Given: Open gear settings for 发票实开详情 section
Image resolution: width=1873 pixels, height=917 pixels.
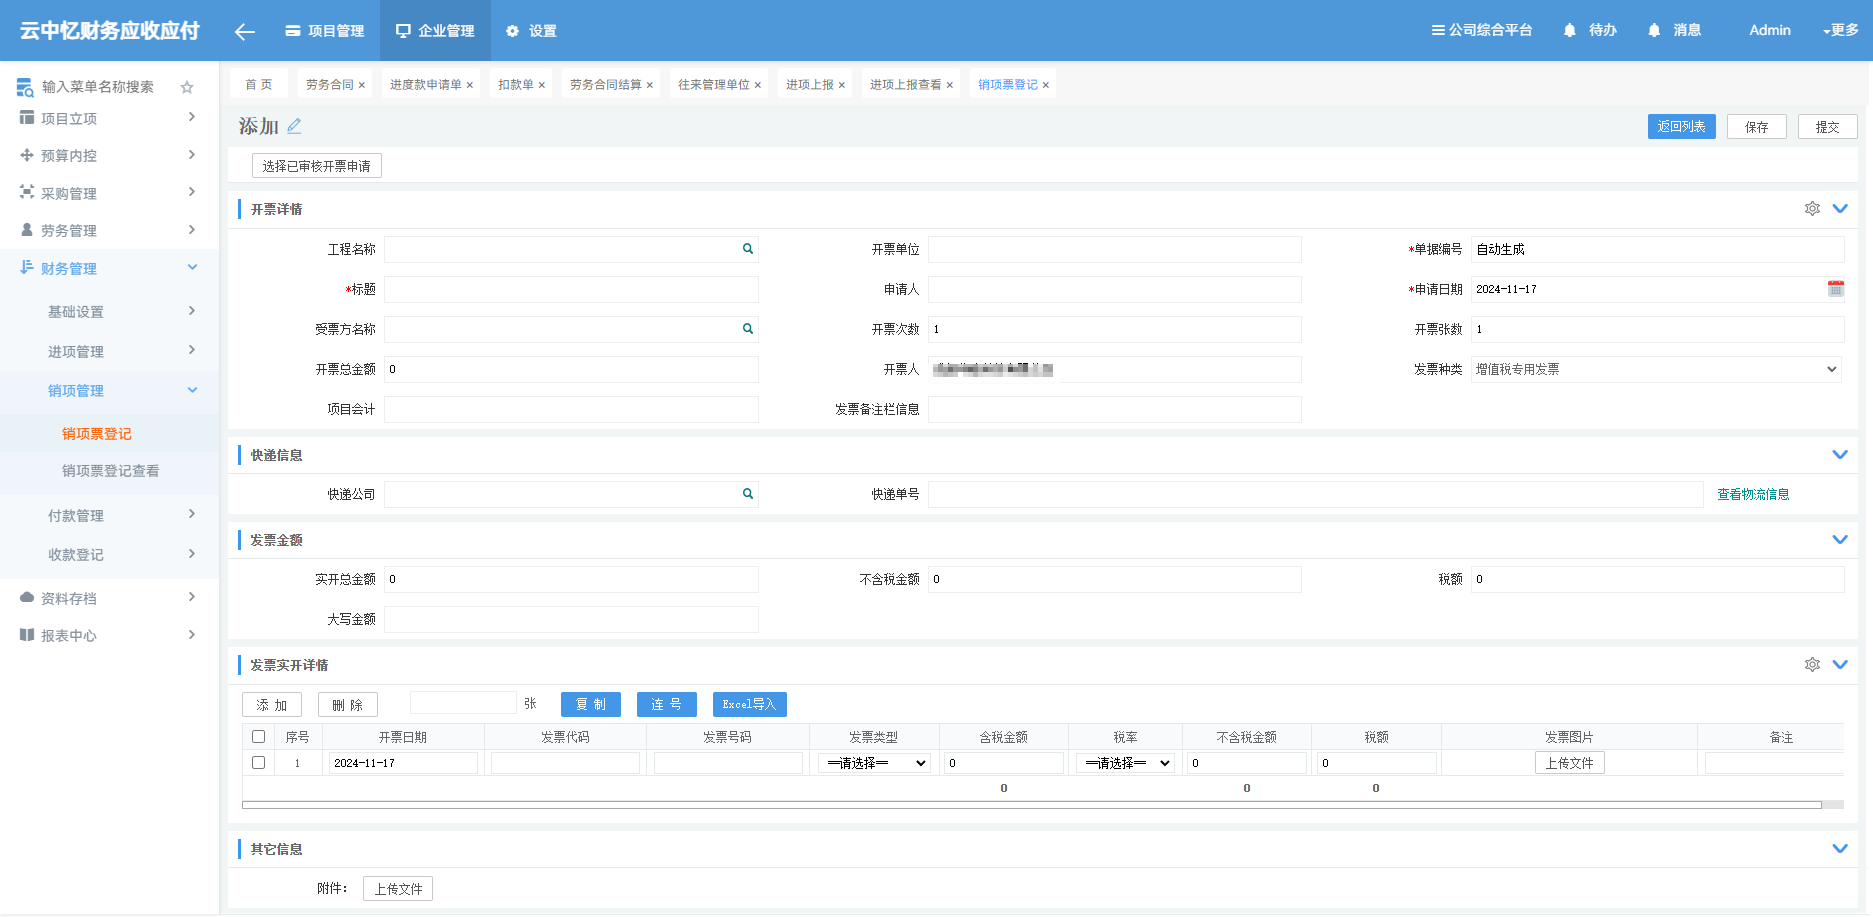Looking at the screenshot, I should (1812, 665).
